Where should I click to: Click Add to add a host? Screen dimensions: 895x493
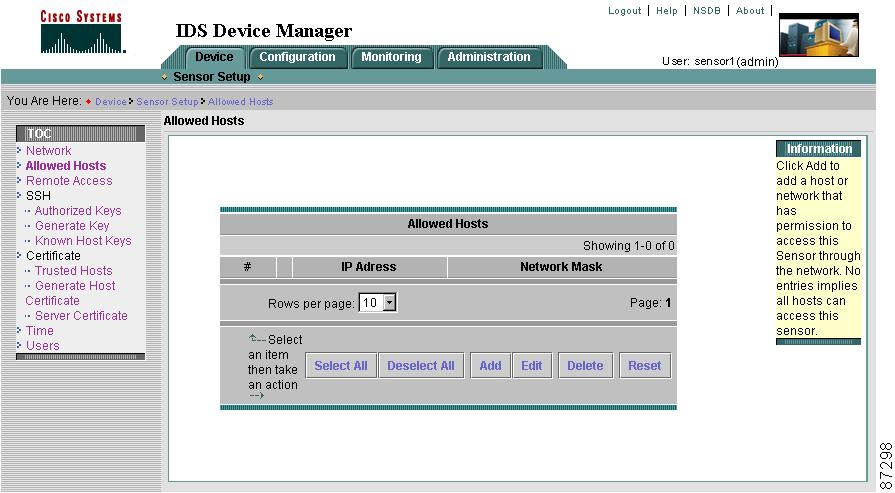coord(490,366)
